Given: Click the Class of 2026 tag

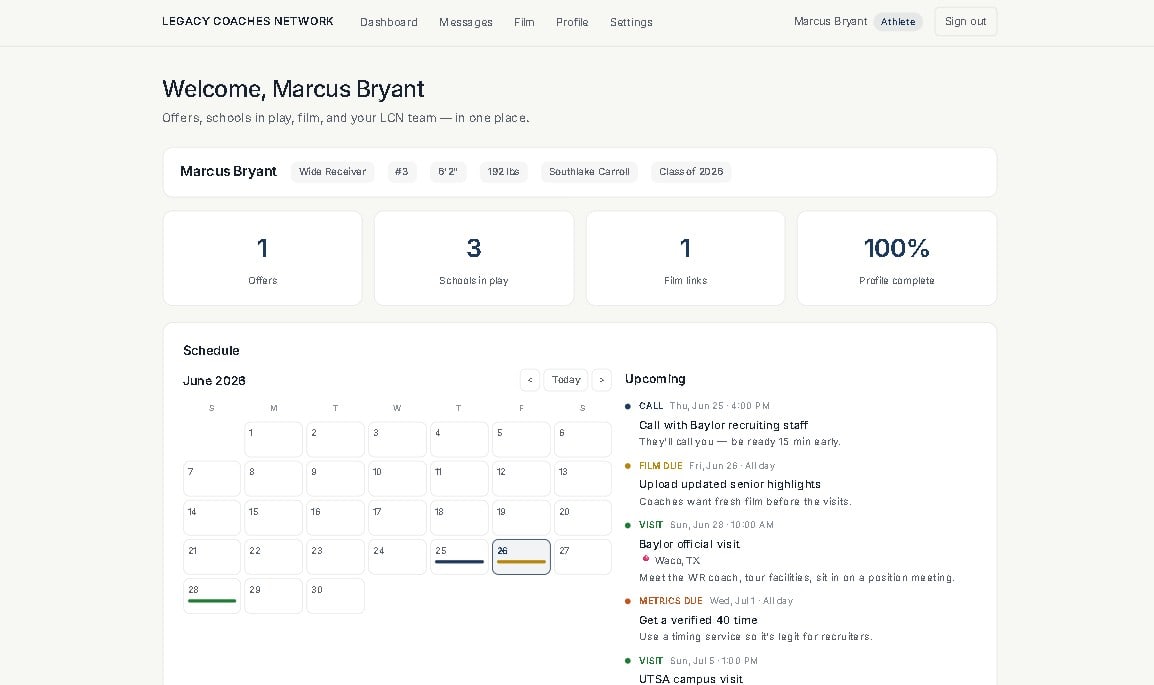Looking at the screenshot, I should [691, 172].
